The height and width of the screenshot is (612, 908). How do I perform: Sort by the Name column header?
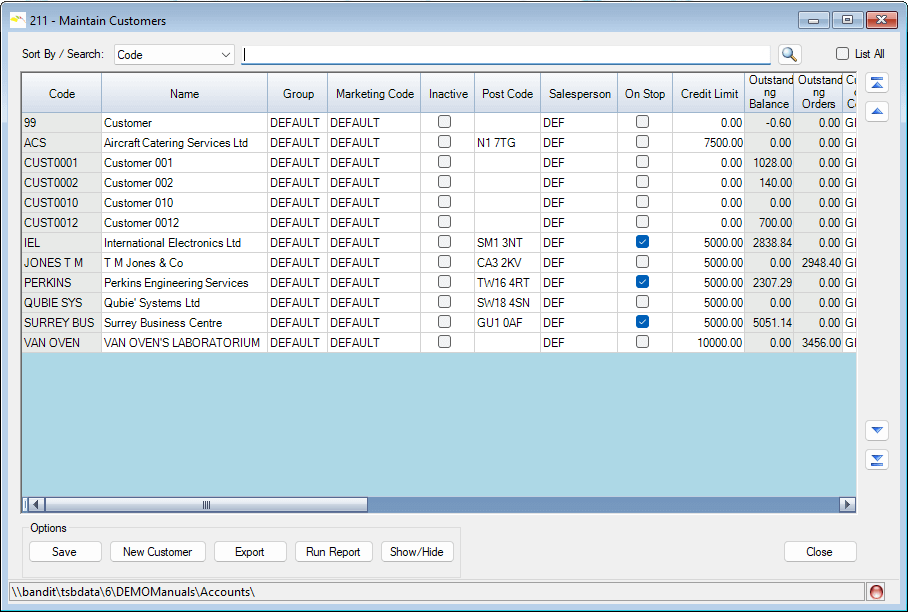[184, 94]
